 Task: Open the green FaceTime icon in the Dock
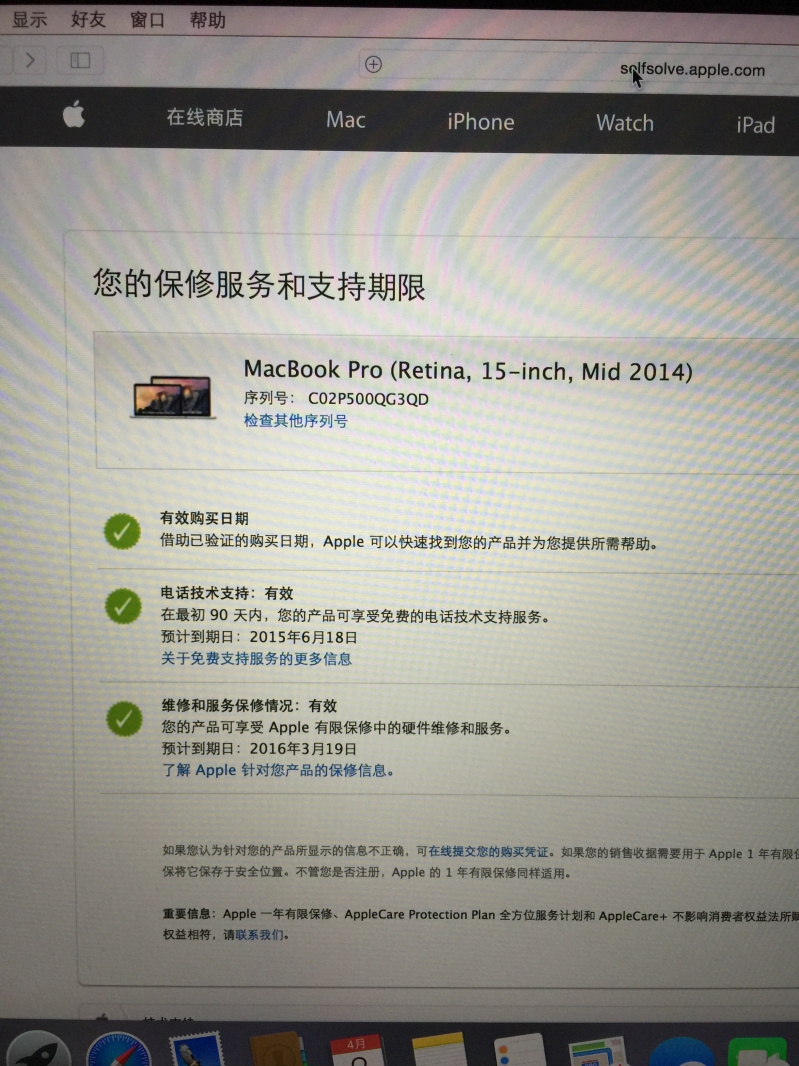[758, 1051]
